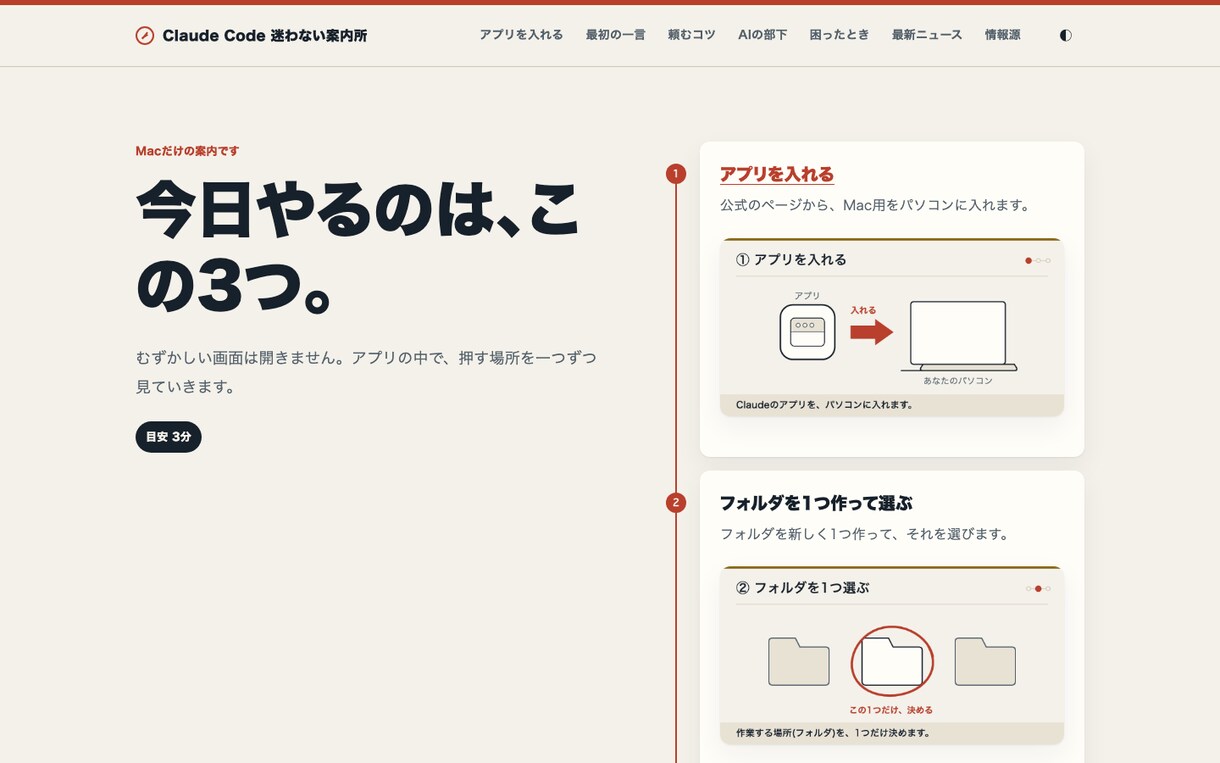Click the 目安 3分 badge
The height and width of the screenshot is (763, 1220).
click(168, 437)
